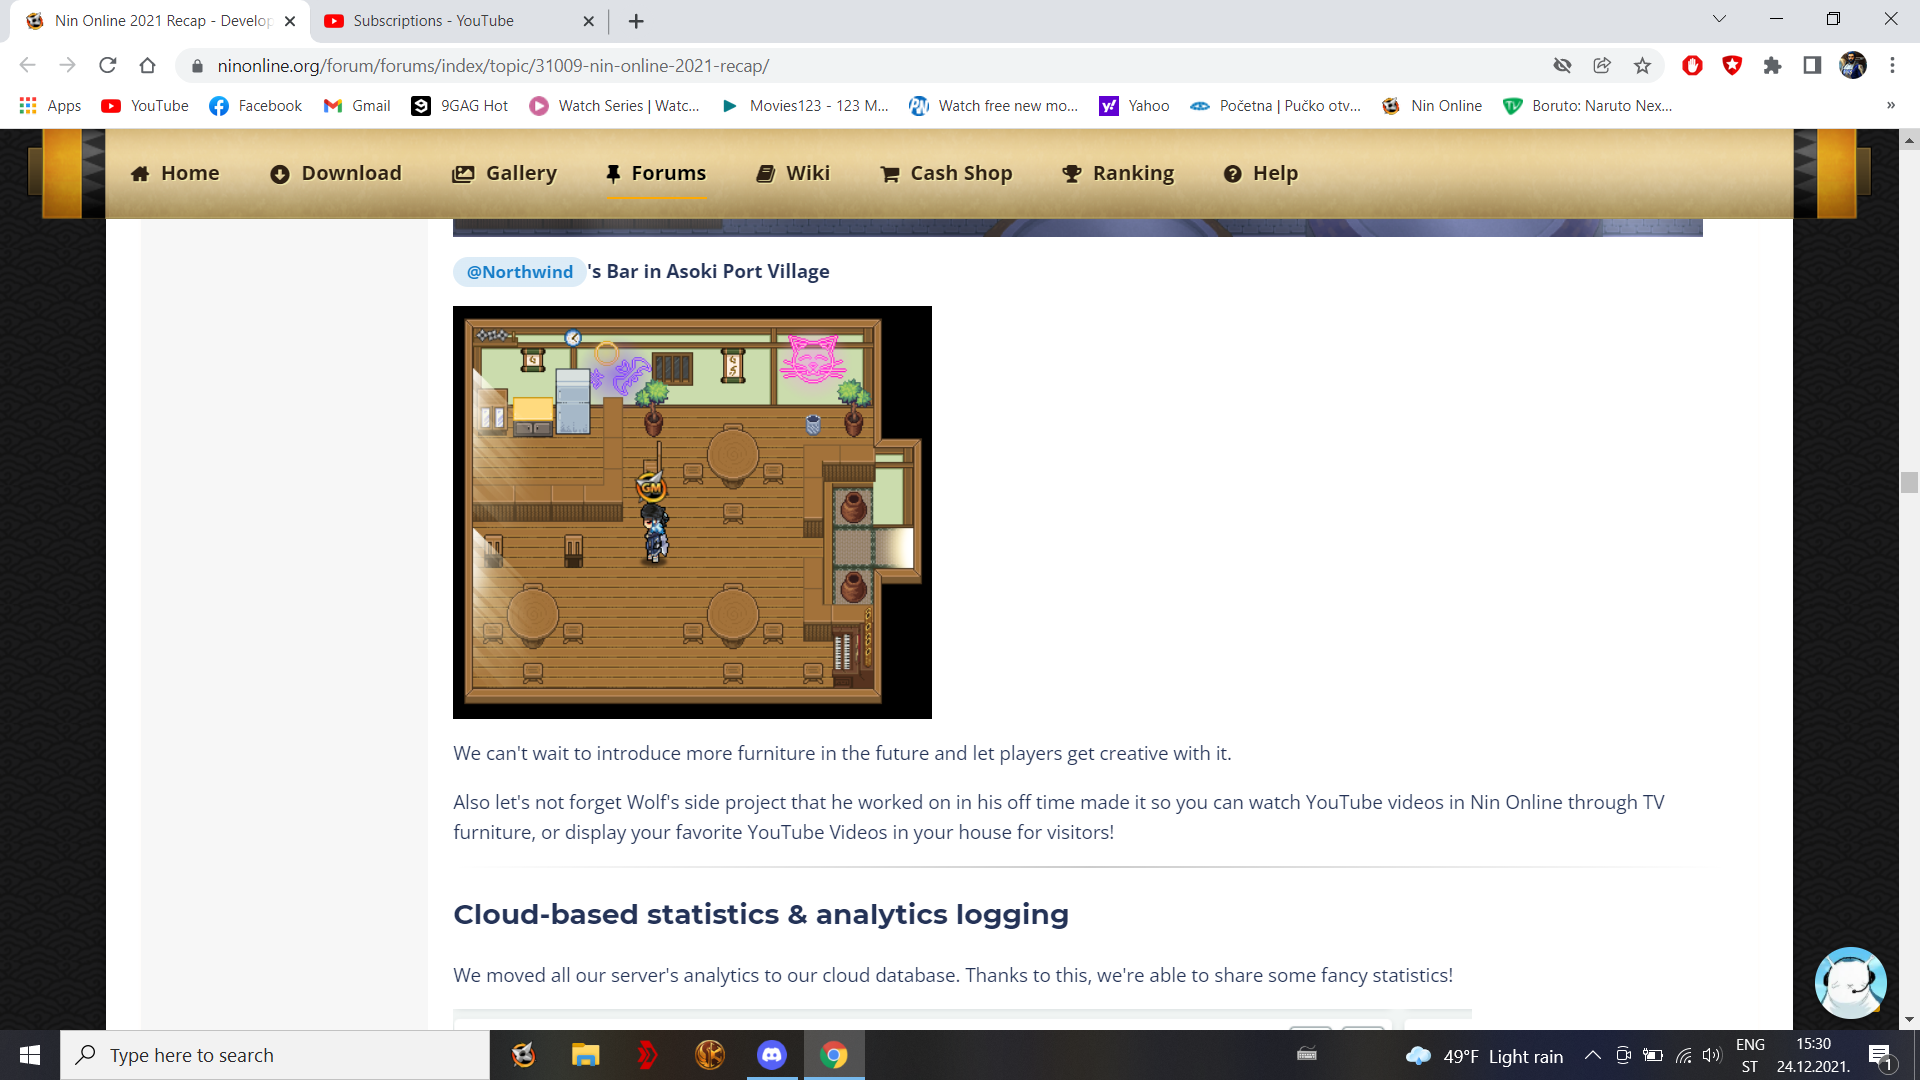The height and width of the screenshot is (1080, 1920).
Task: Click the Share this page icon
Action: click(x=1602, y=66)
